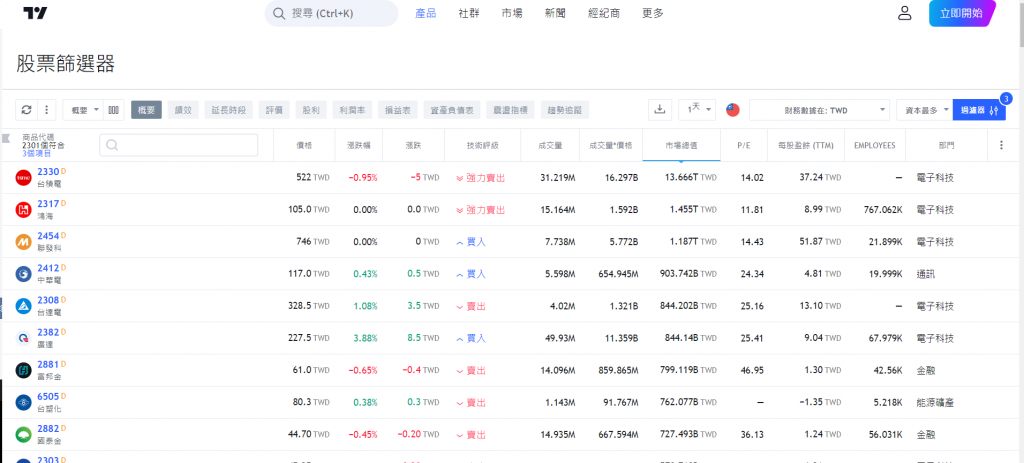Open the column setup icon
1024x463 pixels.
coord(114,110)
